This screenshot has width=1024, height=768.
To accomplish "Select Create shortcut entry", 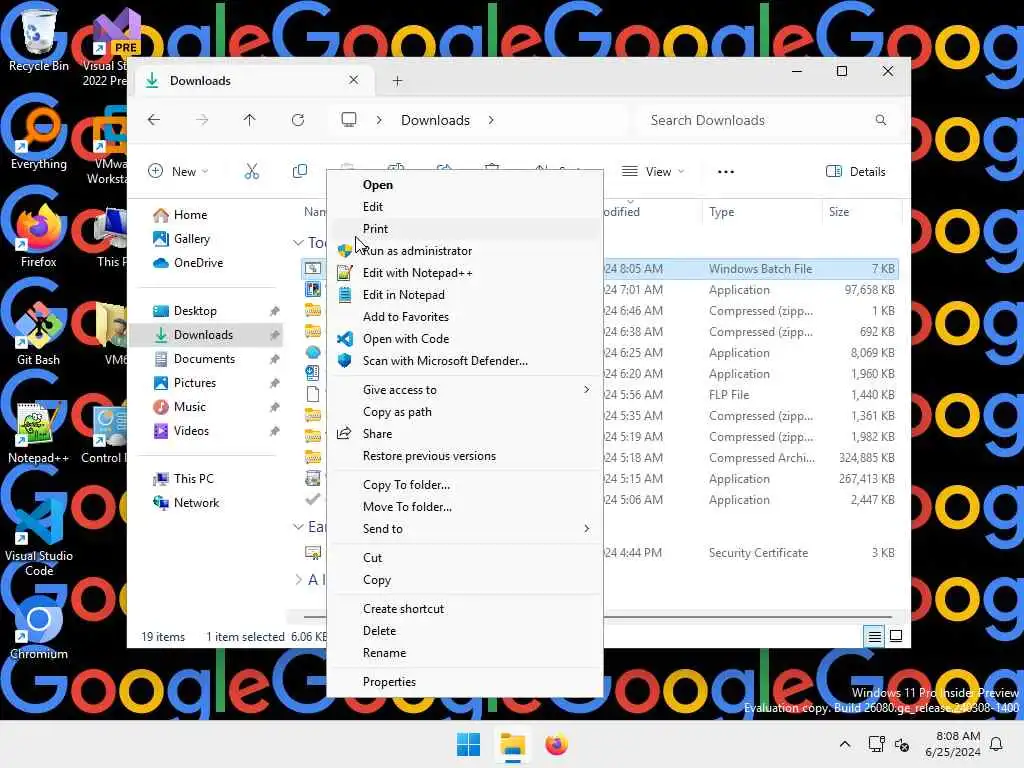I will (464, 609).
